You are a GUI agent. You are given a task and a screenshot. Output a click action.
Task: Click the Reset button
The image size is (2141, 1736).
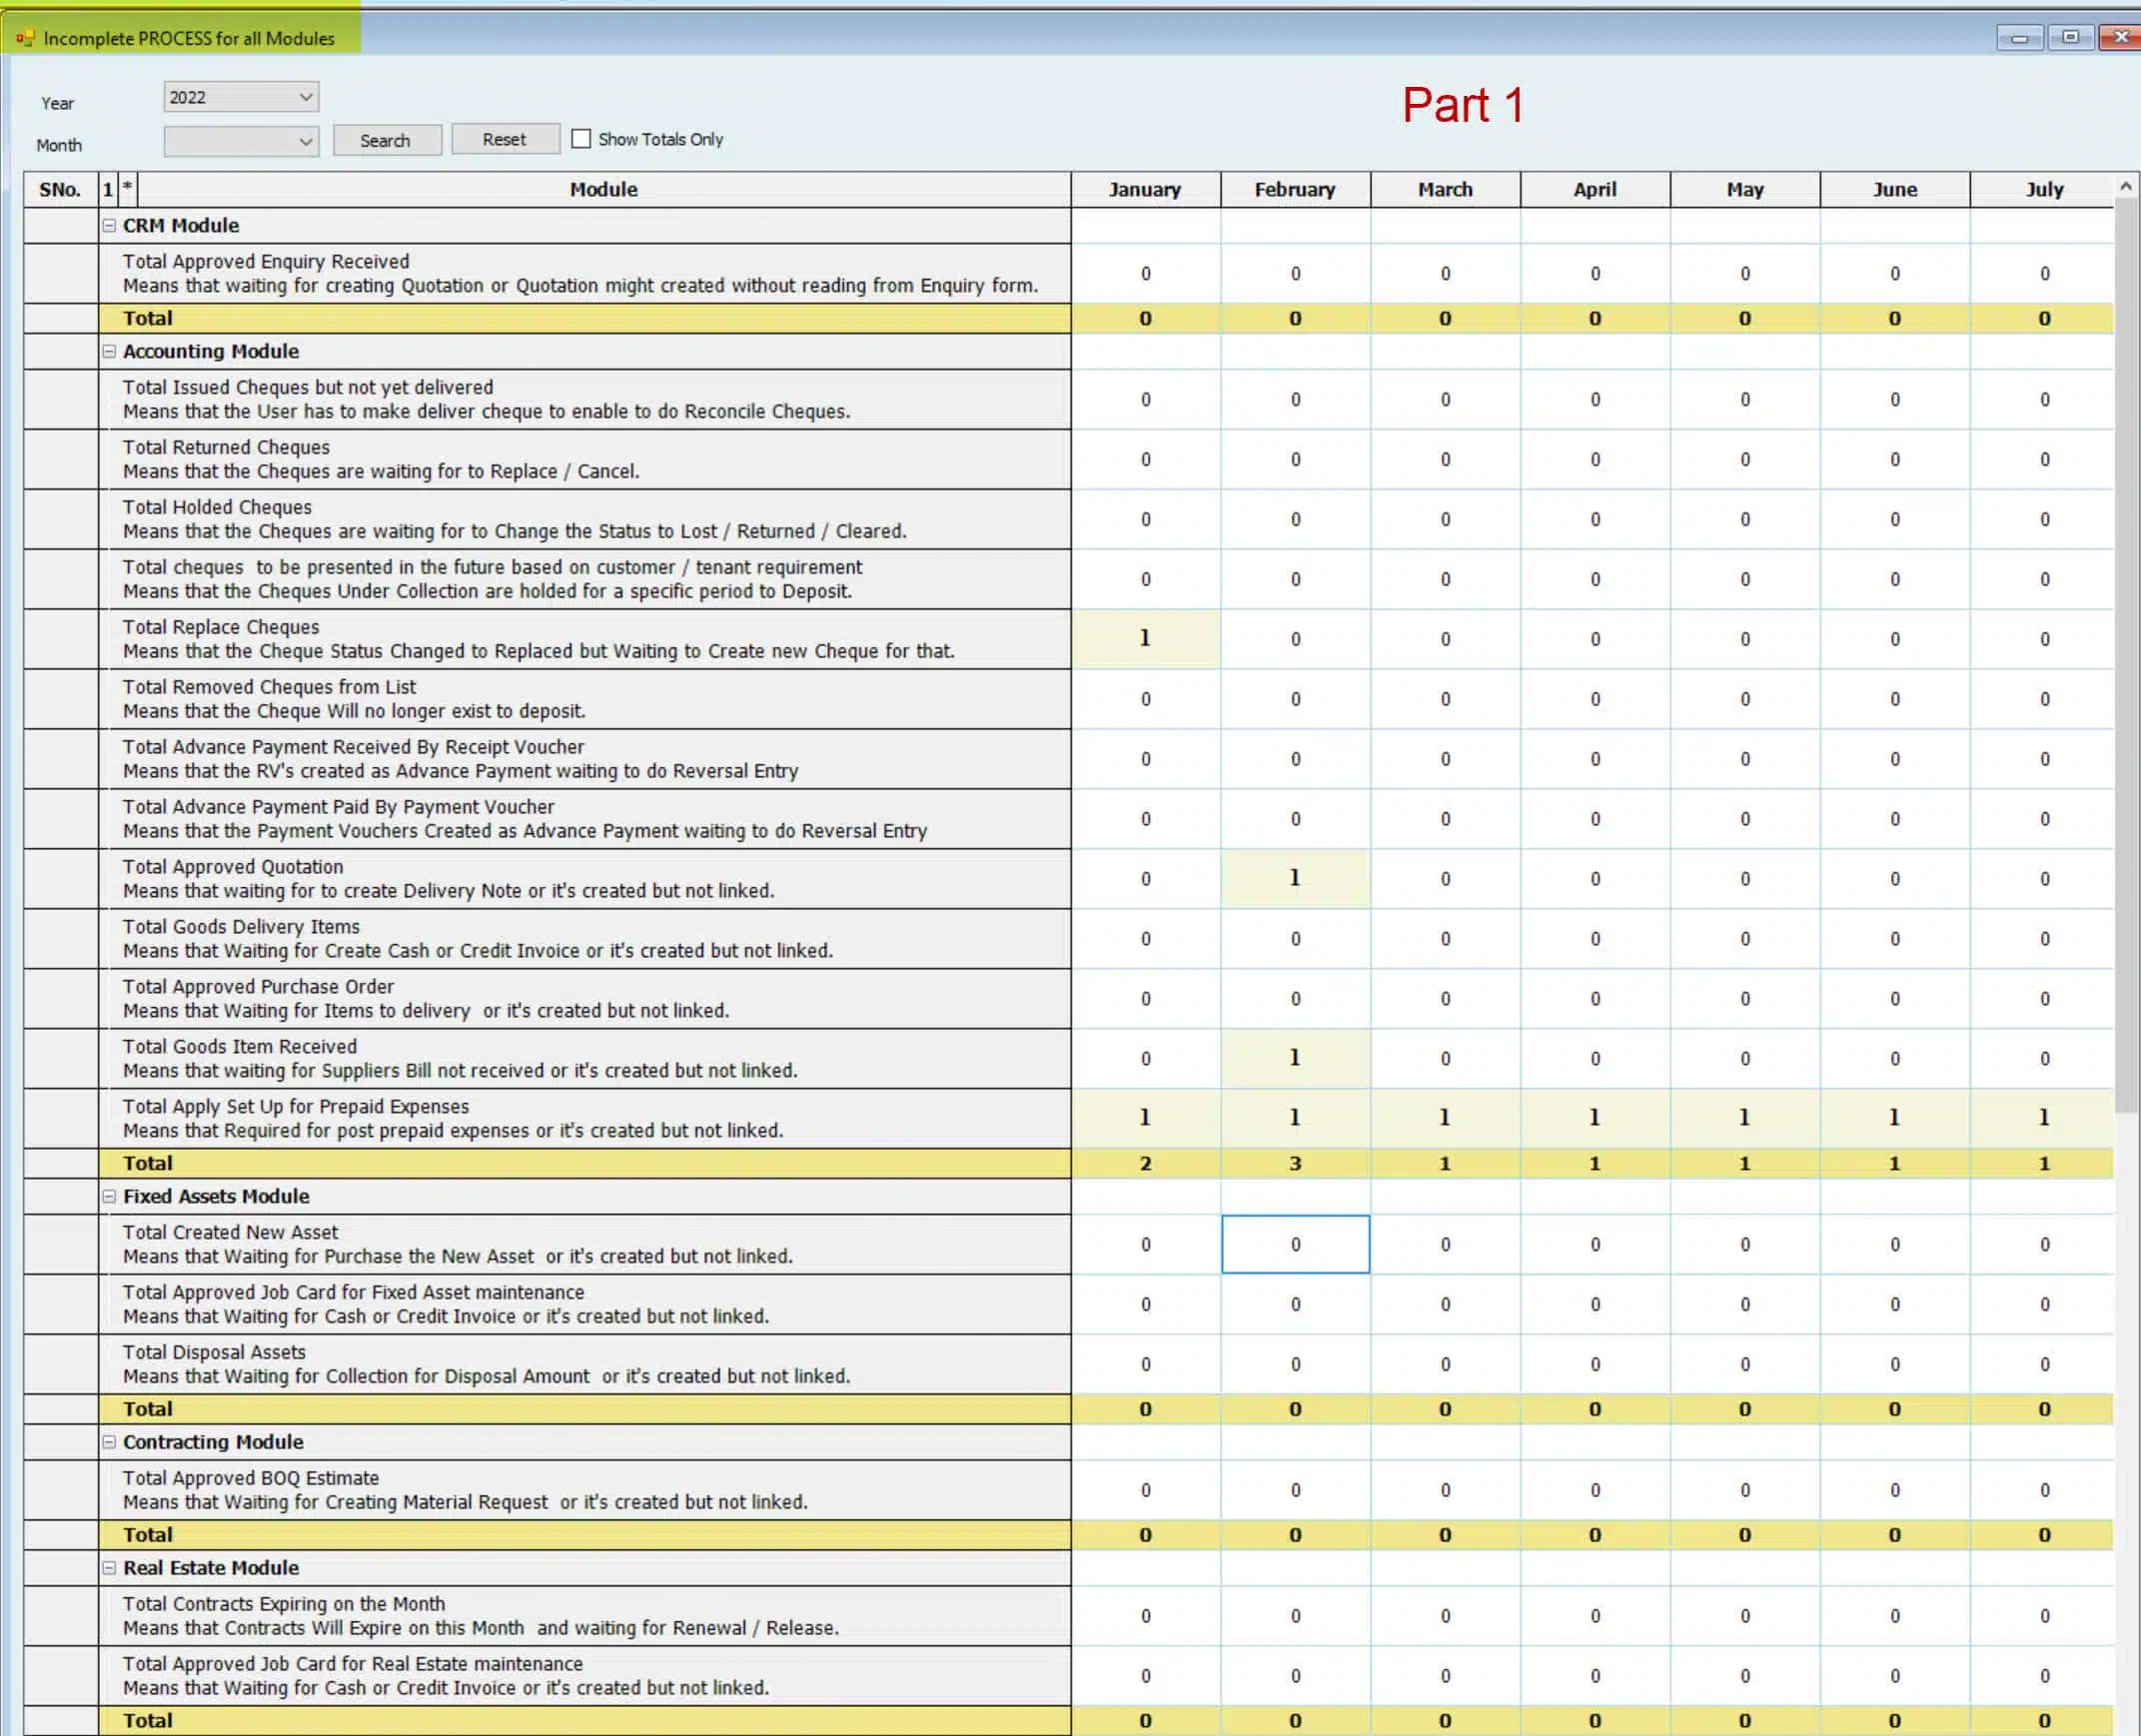(505, 139)
